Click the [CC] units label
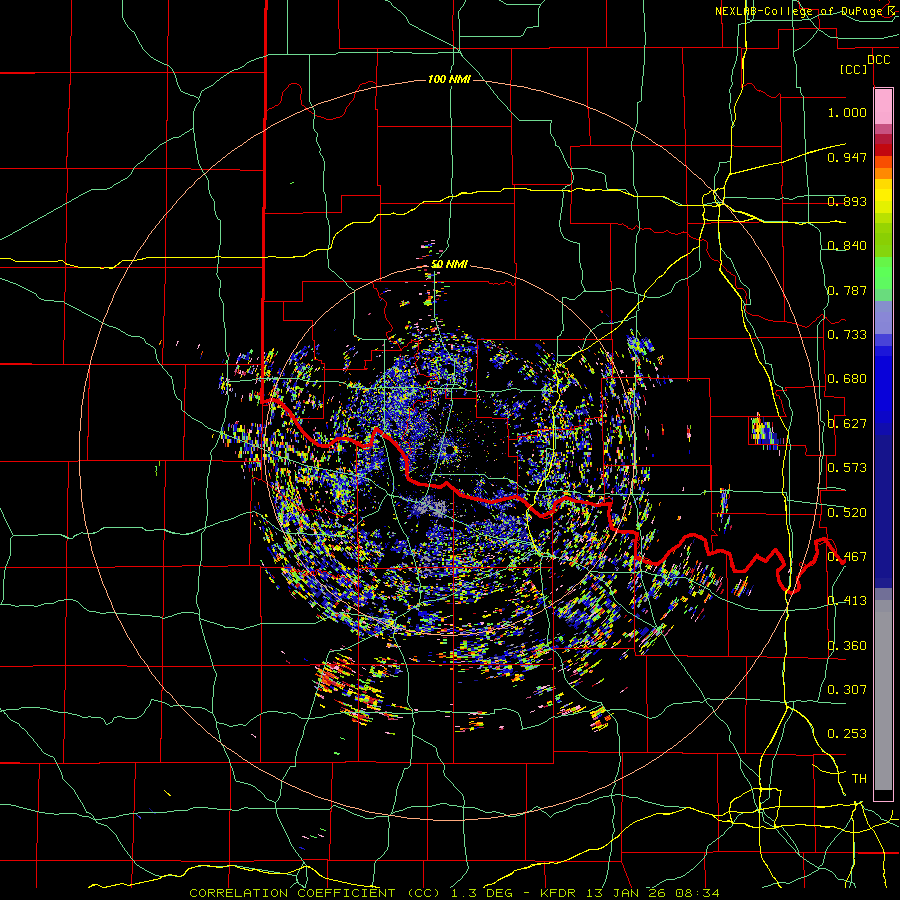The image size is (900, 900). point(854,69)
